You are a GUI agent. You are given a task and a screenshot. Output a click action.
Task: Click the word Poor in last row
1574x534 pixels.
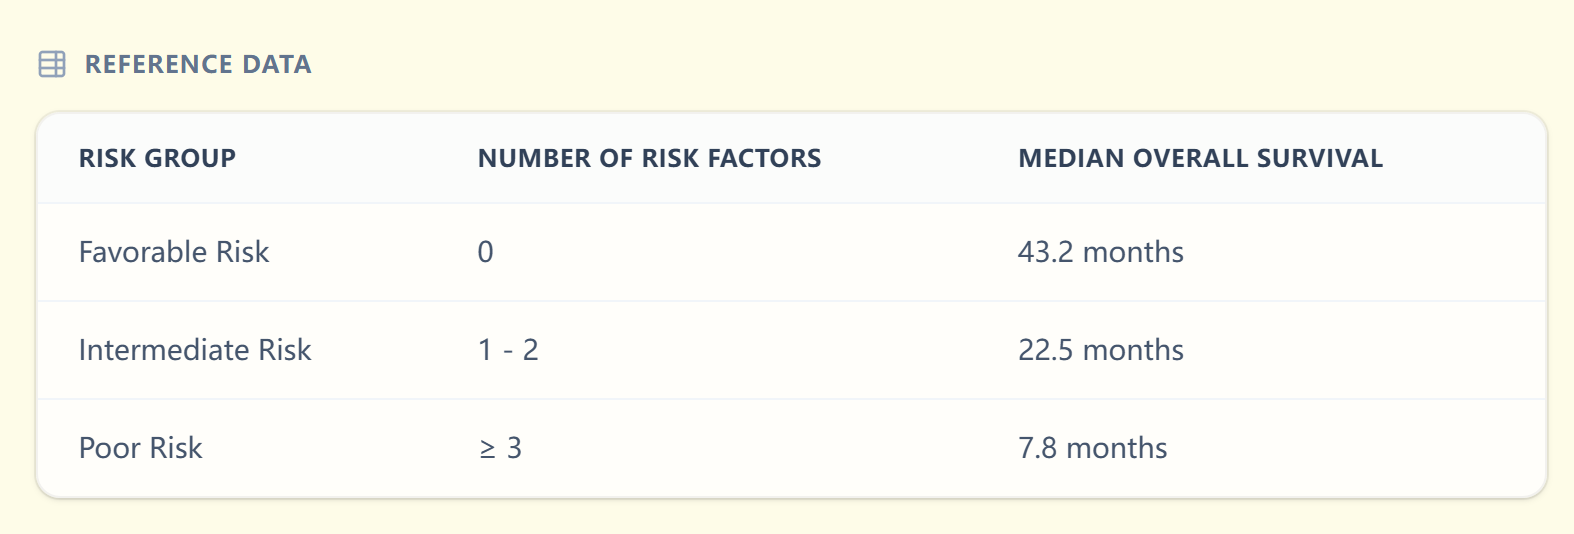[109, 448]
